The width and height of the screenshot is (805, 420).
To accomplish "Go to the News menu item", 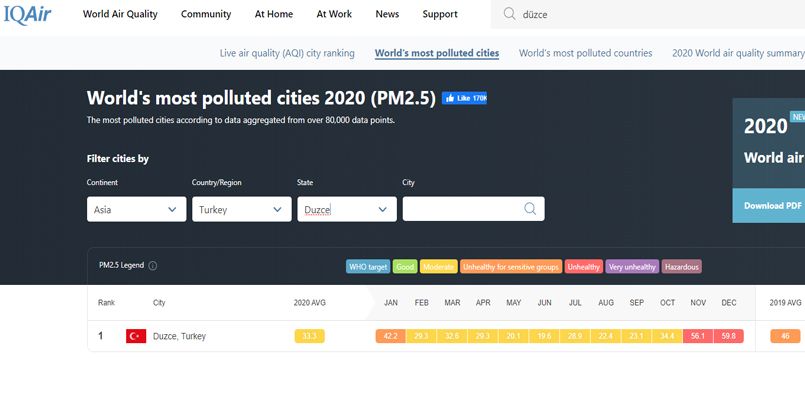I will [x=387, y=14].
